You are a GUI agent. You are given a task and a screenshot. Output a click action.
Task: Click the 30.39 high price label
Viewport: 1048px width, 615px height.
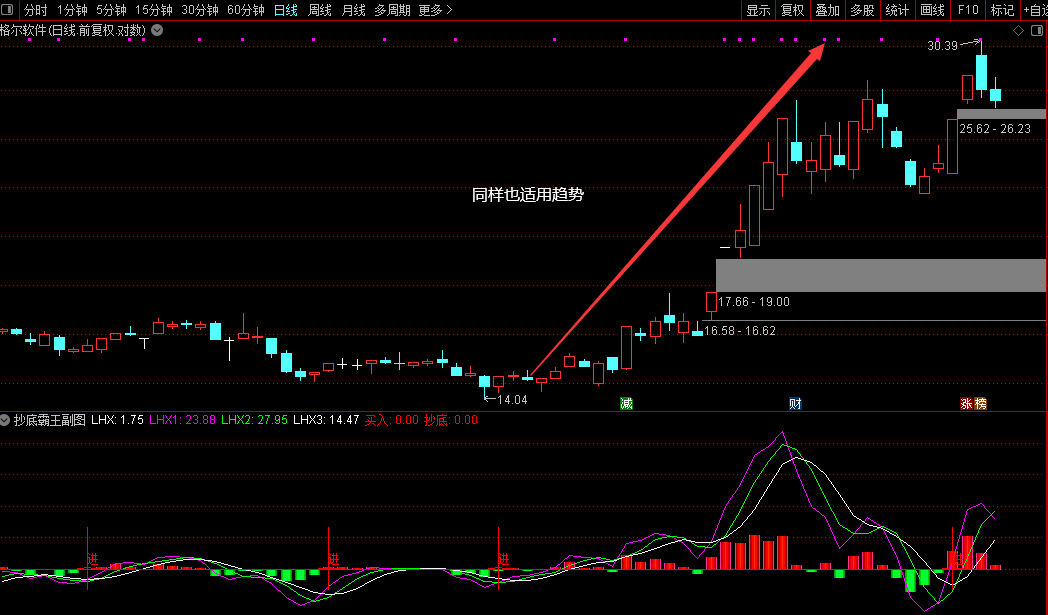942,45
